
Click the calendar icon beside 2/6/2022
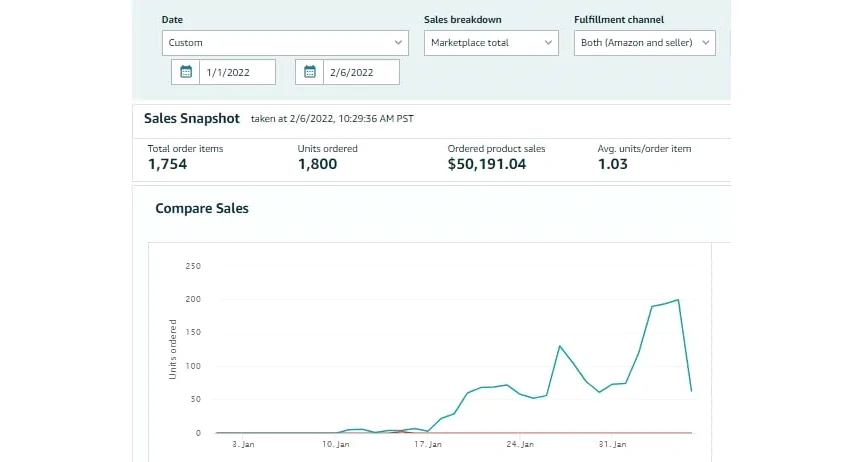[x=310, y=72]
